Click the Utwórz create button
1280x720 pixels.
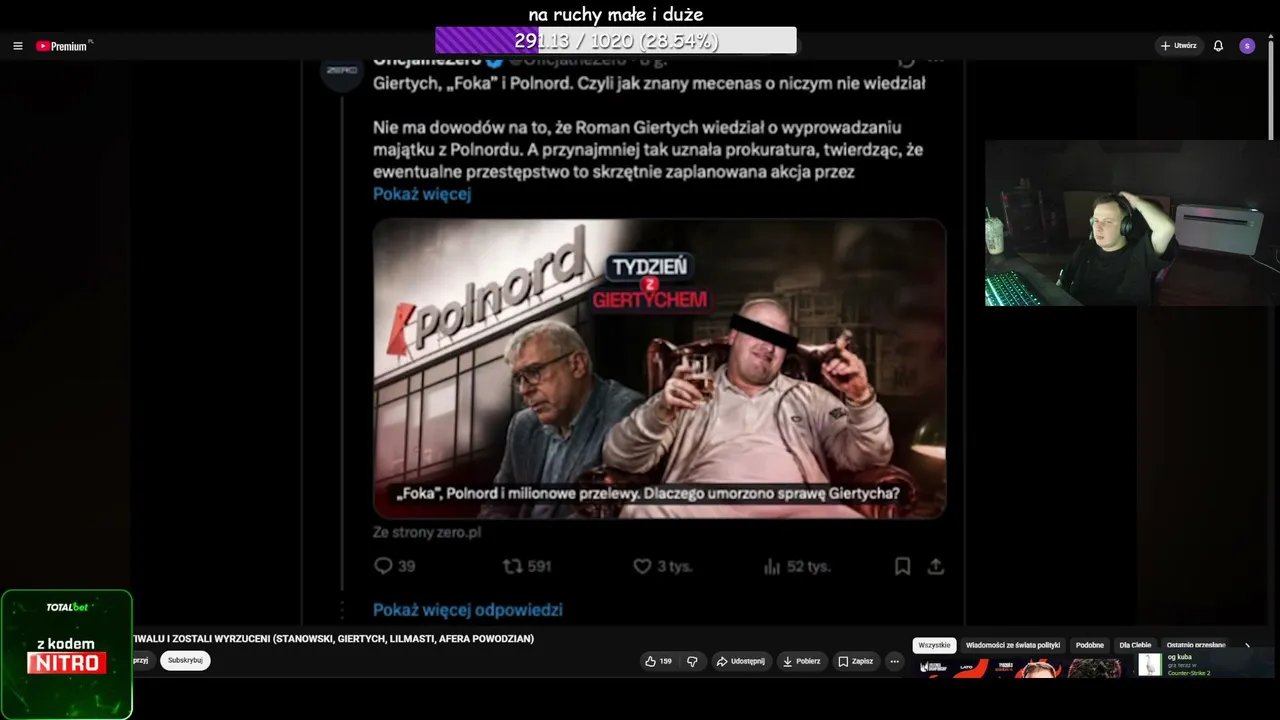point(1179,46)
